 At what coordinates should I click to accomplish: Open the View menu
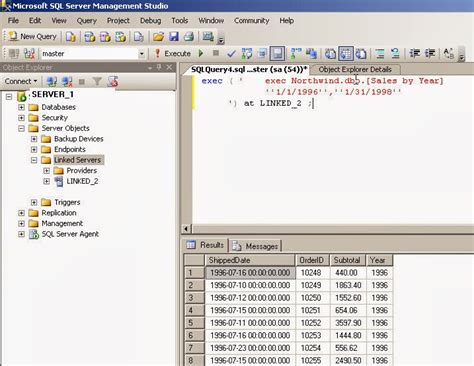point(59,21)
